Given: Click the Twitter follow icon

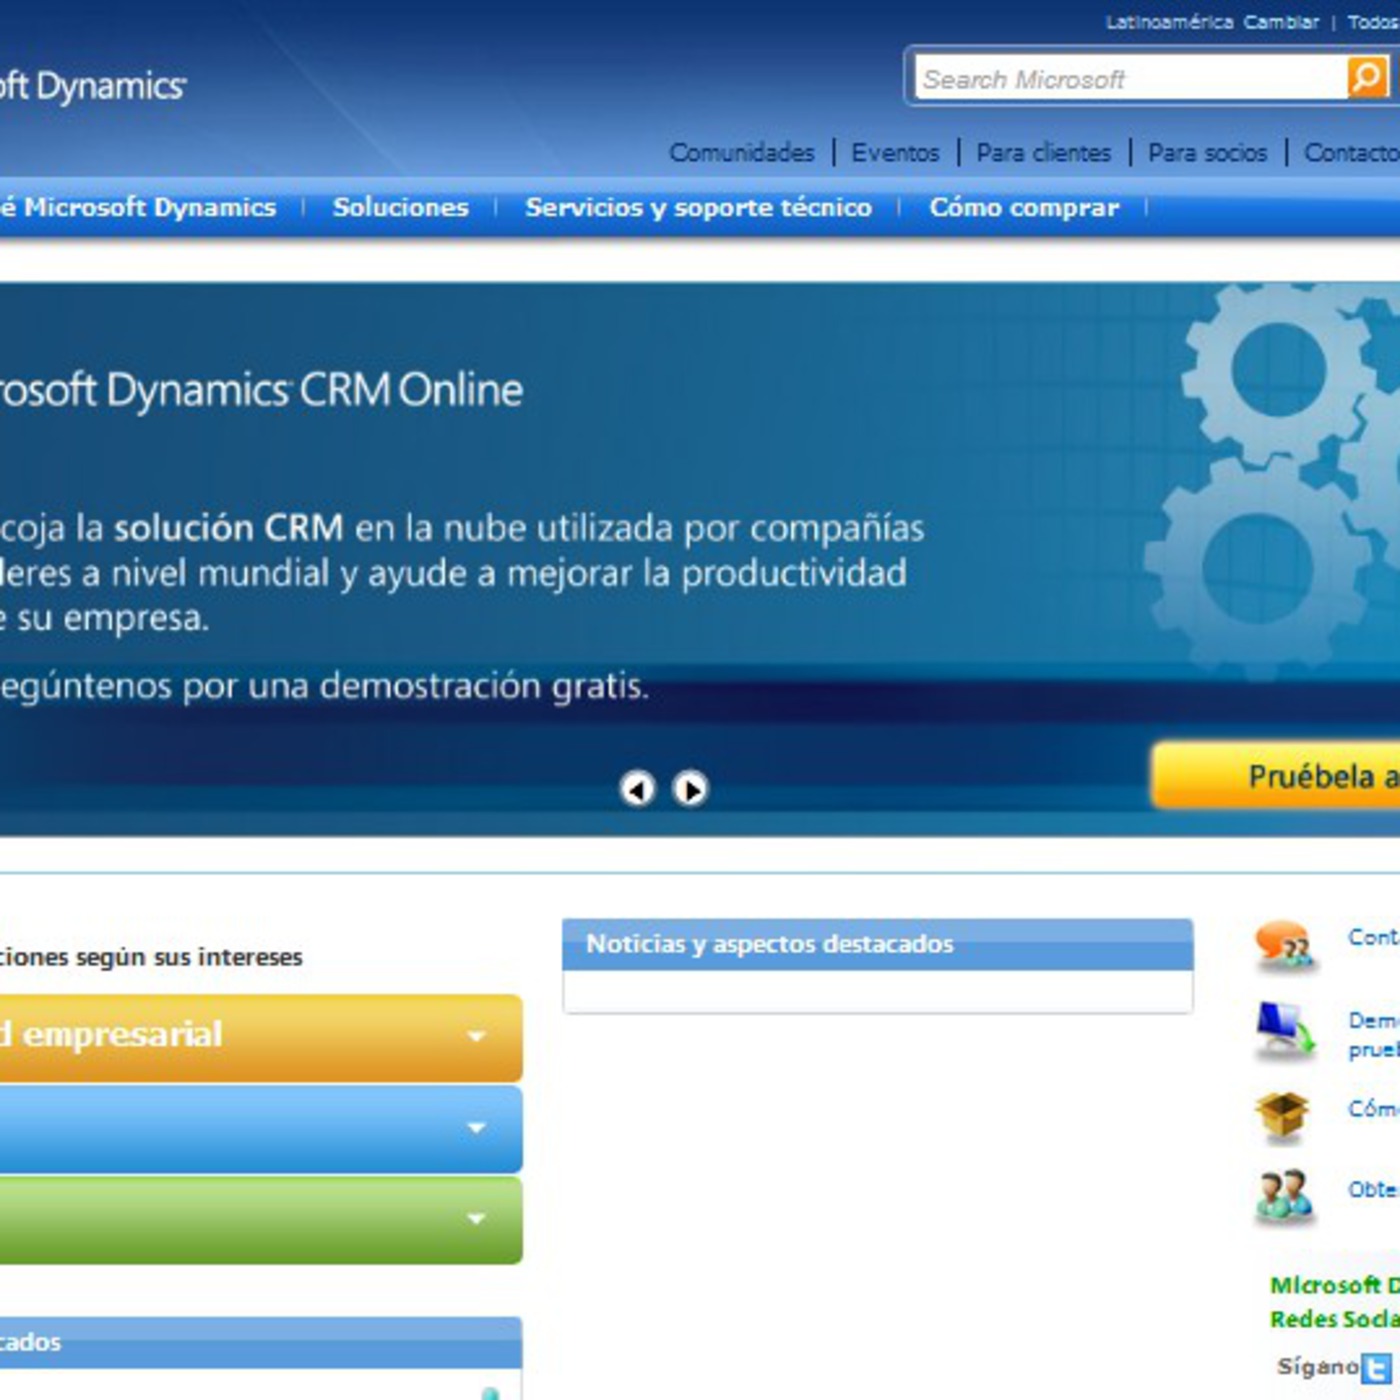Looking at the screenshot, I should click(1378, 1367).
